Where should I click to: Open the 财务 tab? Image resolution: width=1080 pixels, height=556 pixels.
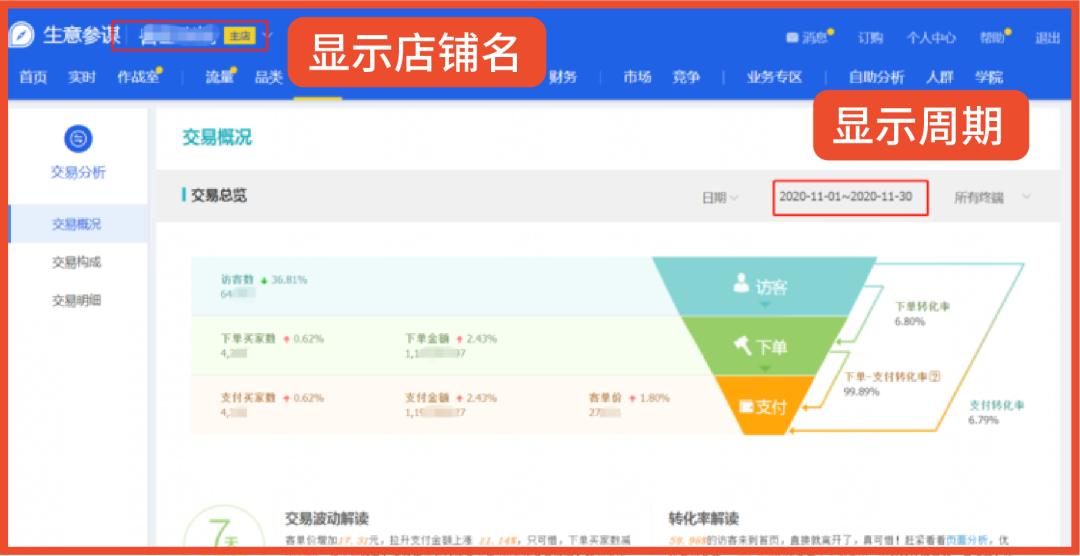pyautogui.click(x=563, y=77)
